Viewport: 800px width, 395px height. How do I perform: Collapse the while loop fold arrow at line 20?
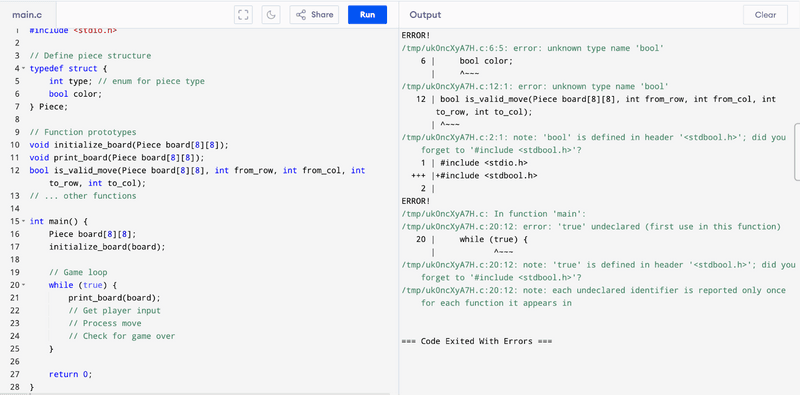pos(23,285)
